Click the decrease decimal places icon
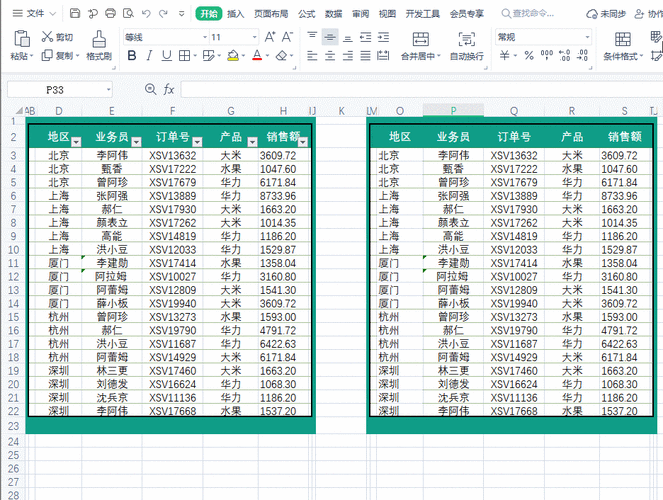Viewport: 663px width, 500px height. 582,55
